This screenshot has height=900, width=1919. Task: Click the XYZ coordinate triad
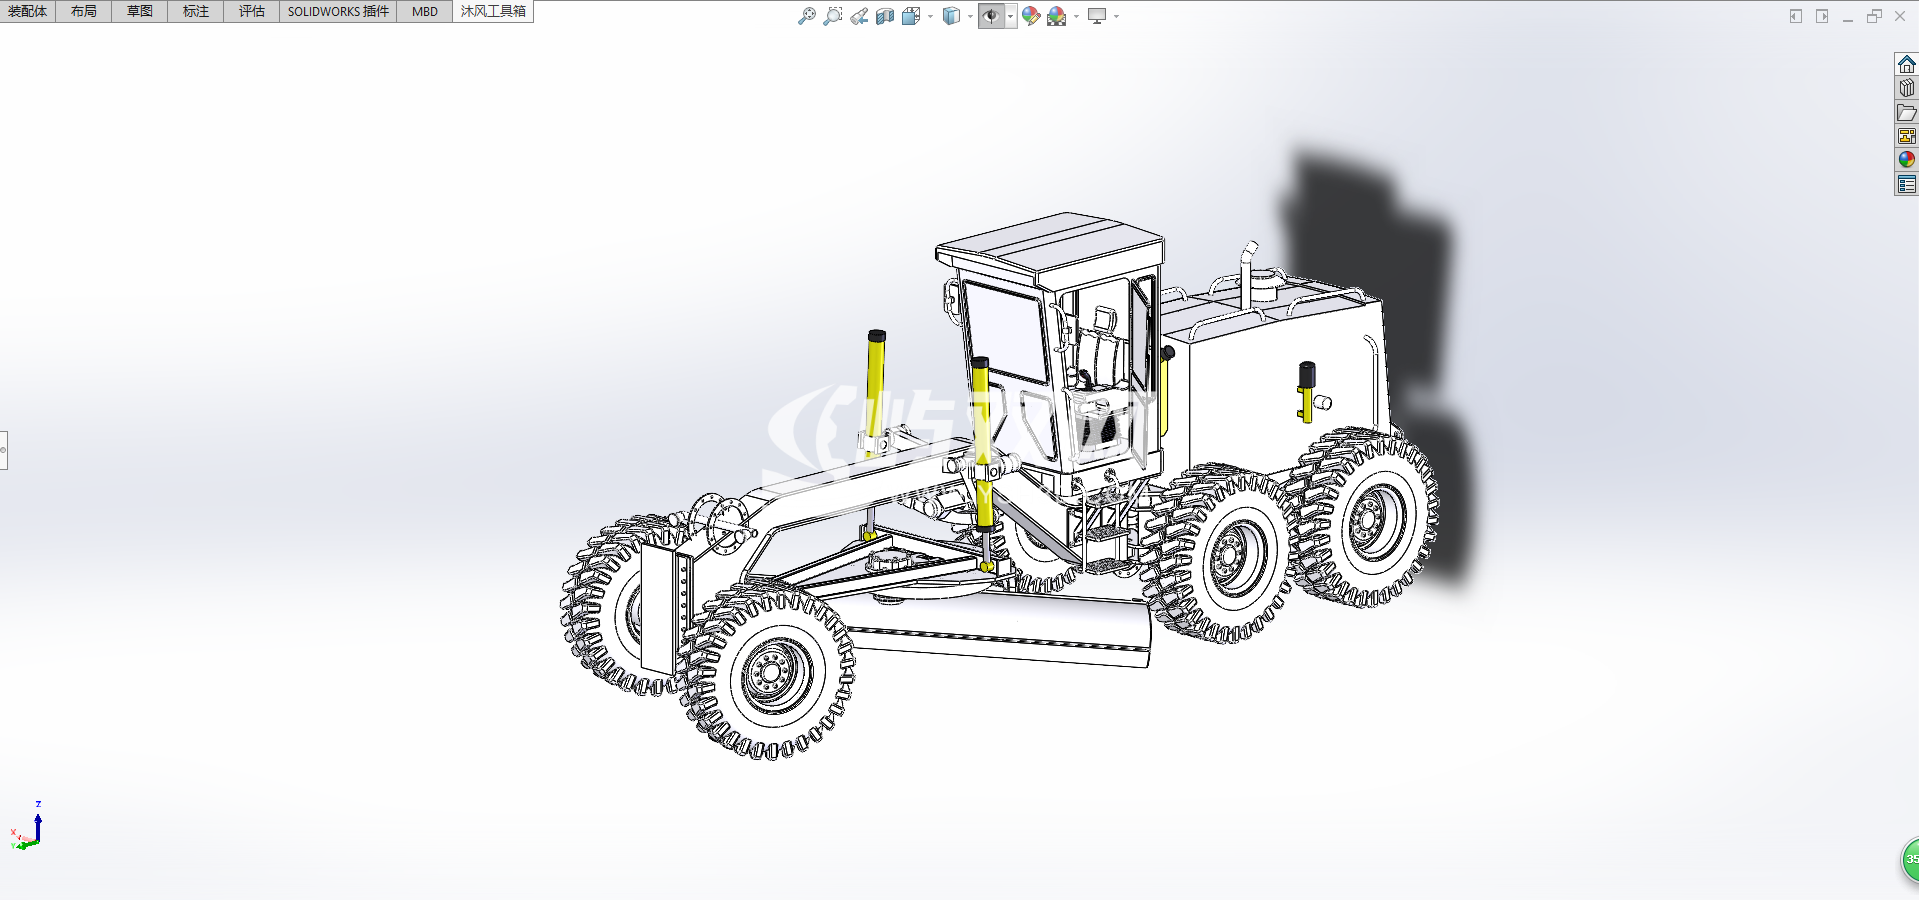coord(27,827)
